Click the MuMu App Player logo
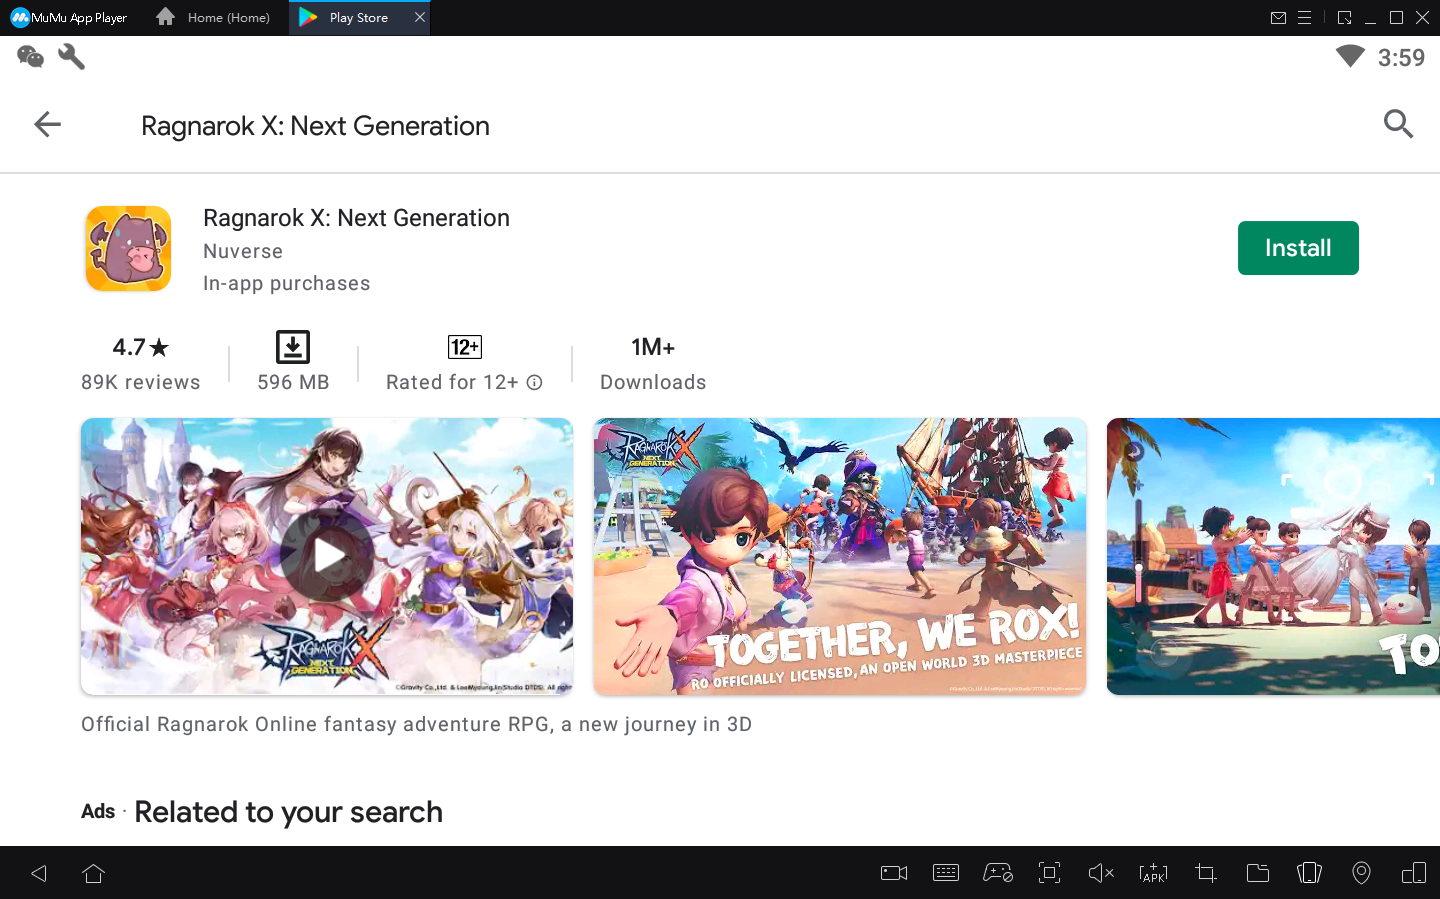Image resolution: width=1440 pixels, height=899 pixels. [x=69, y=17]
